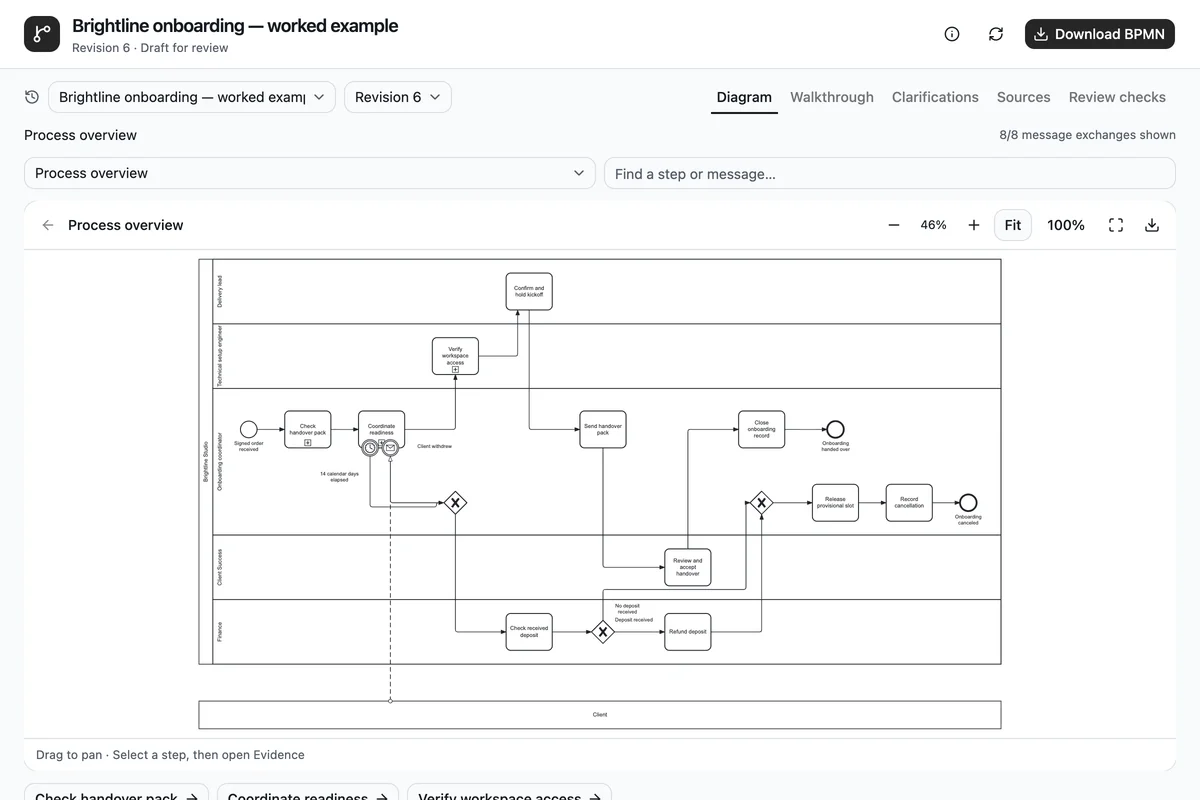Select the Release provisional slot task
This screenshot has height=800, width=1200.
[835, 503]
